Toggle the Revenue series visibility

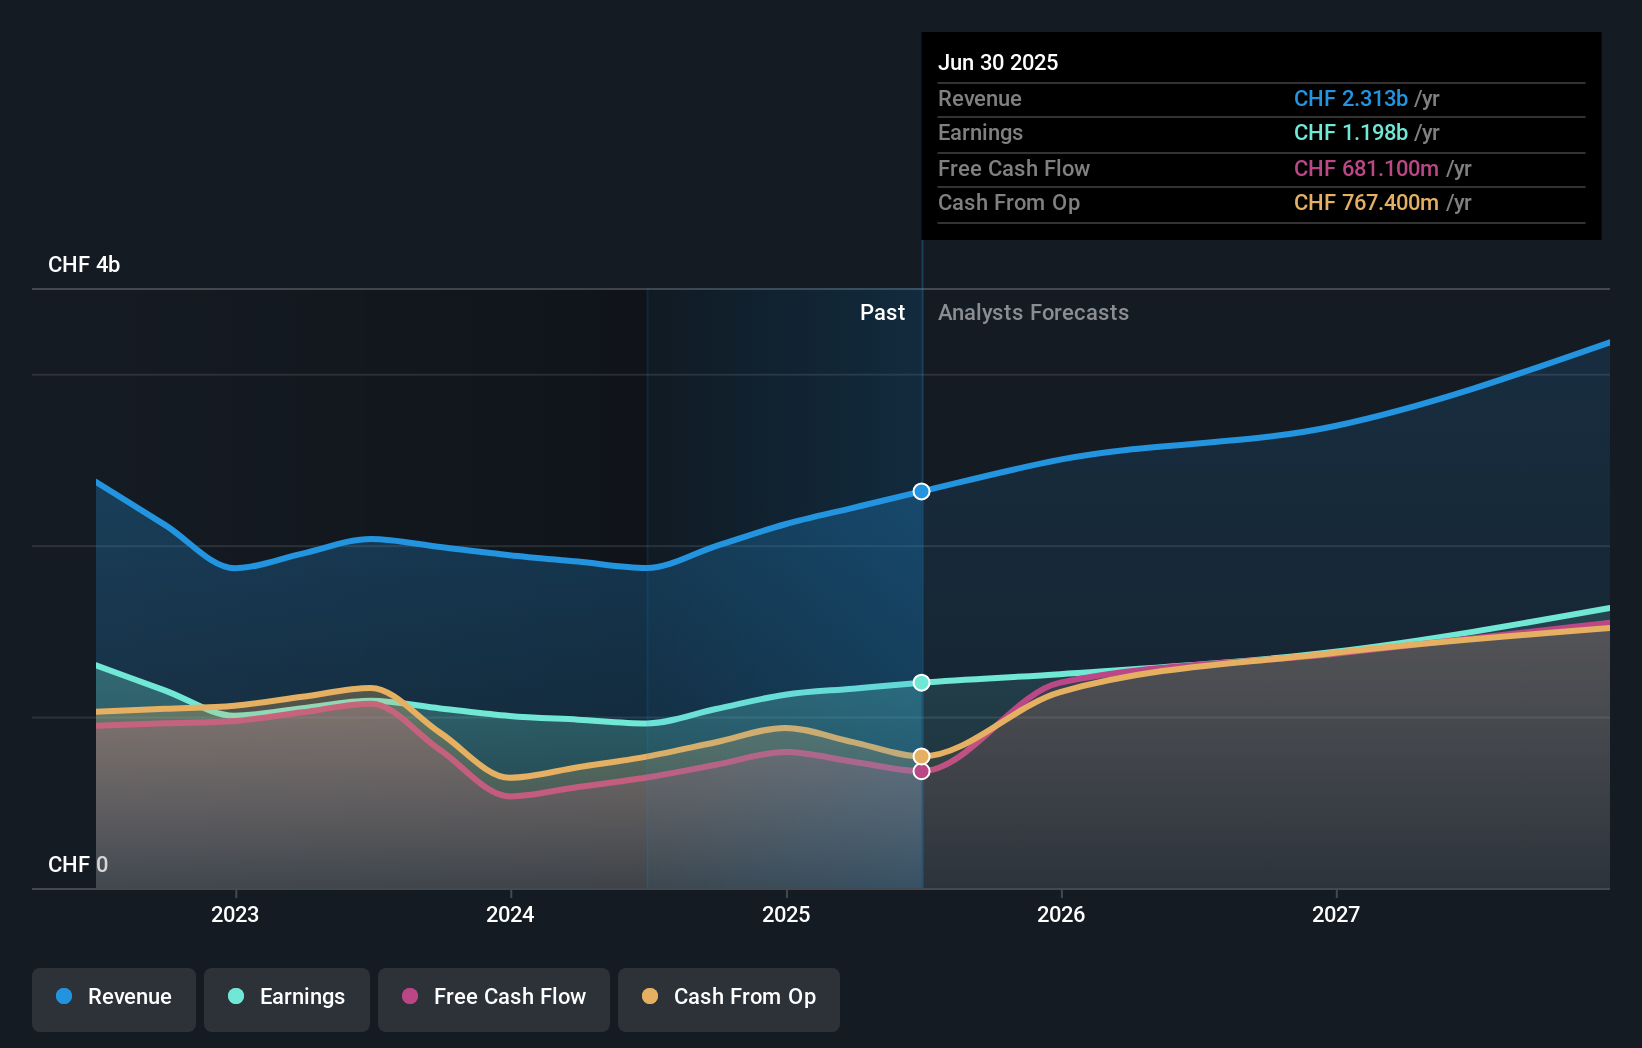click(x=113, y=997)
